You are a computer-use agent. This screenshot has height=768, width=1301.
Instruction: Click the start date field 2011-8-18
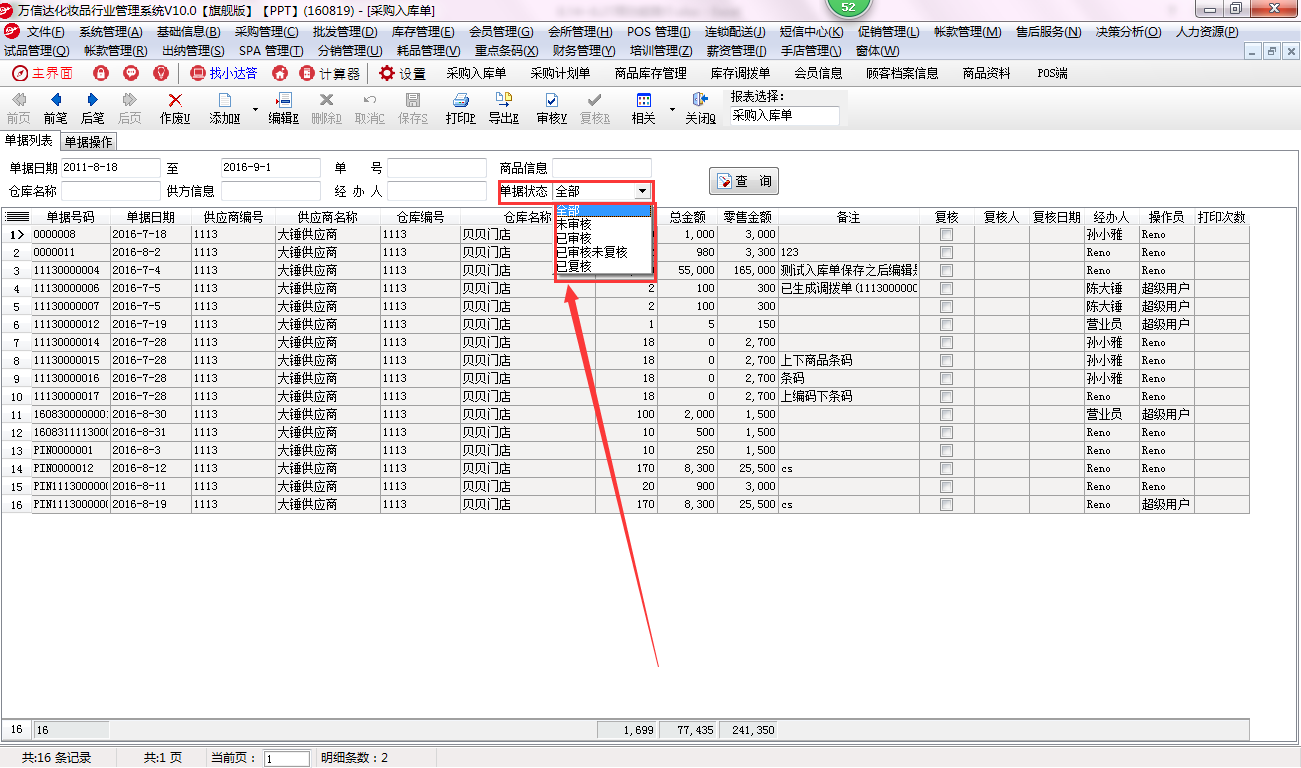(x=111, y=168)
